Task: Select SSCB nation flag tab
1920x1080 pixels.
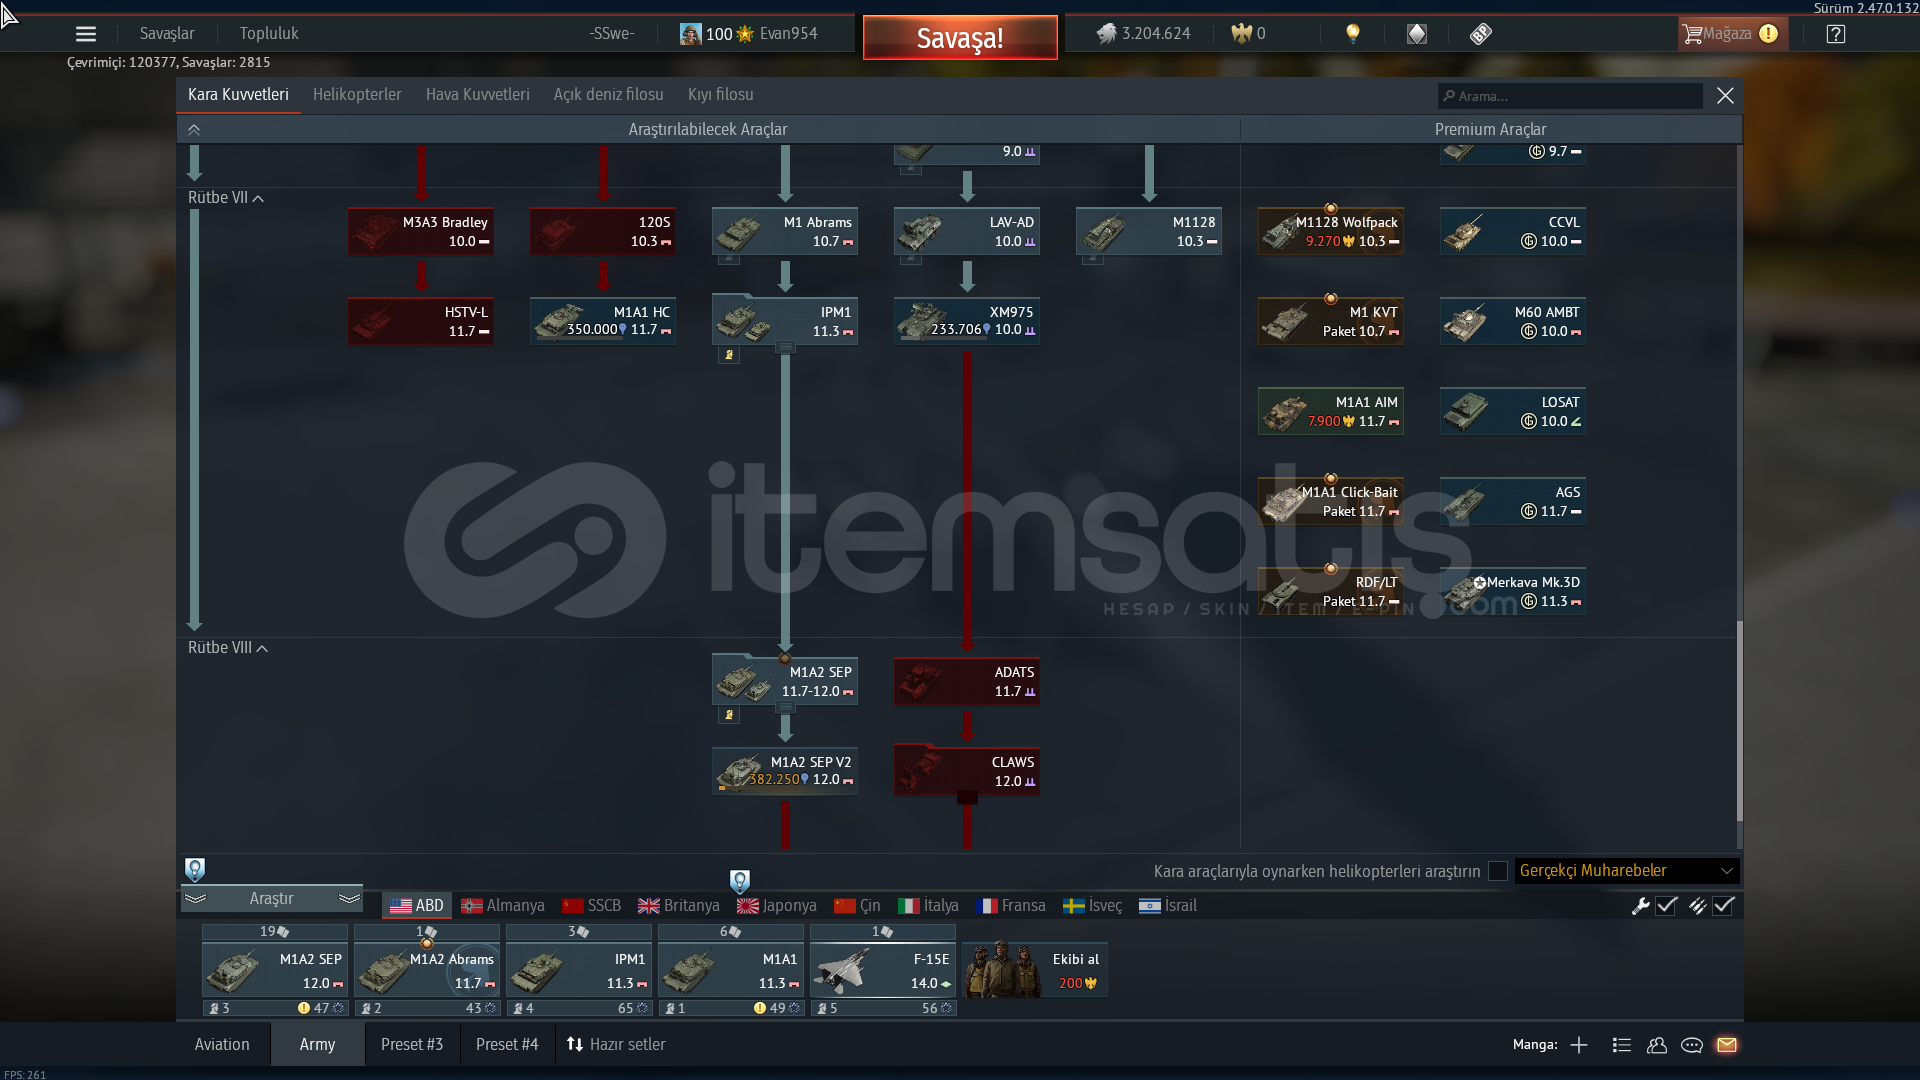Action: click(x=592, y=905)
